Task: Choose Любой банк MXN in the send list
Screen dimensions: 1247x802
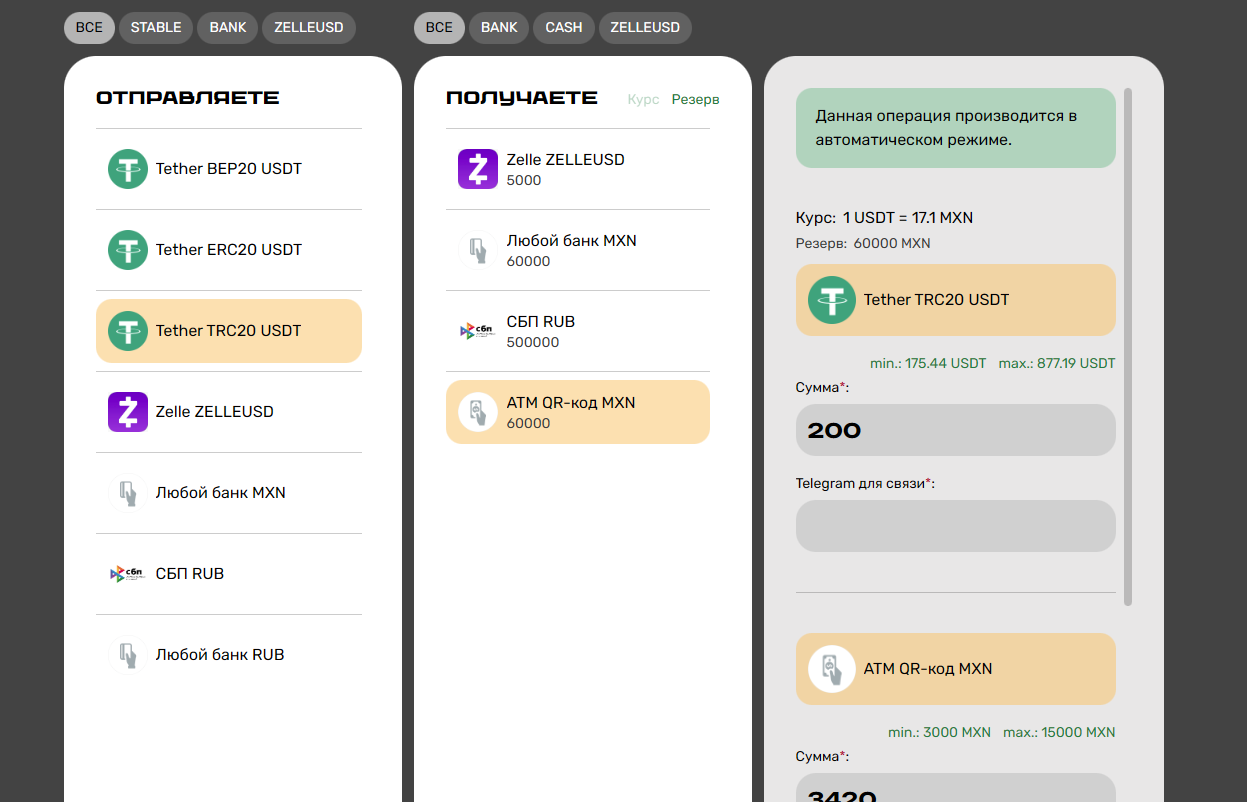Action: 220,493
